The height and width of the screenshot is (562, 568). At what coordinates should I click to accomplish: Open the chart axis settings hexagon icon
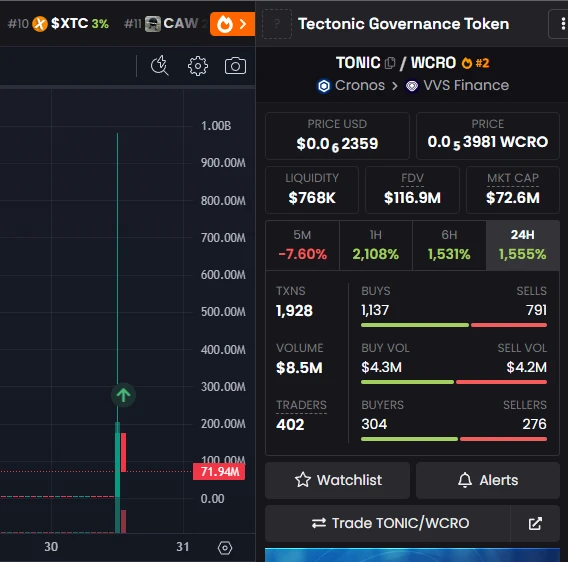225,548
